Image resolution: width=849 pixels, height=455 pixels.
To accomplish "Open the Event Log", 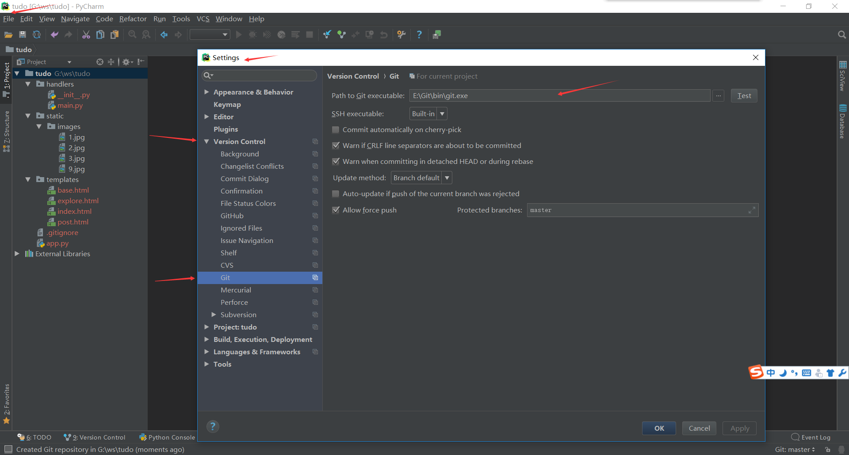I will pos(811,437).
